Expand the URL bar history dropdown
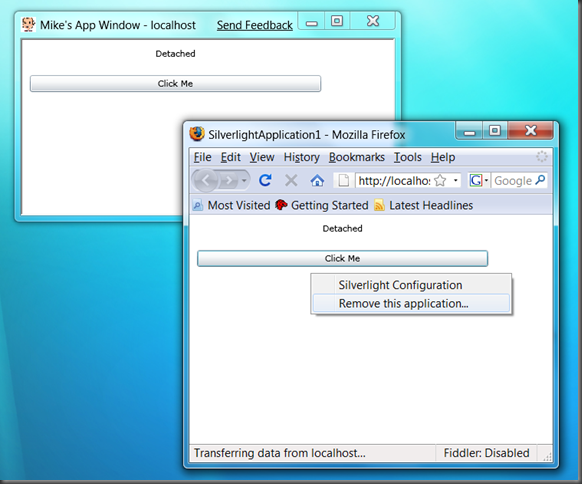 [x=455, y=181]
